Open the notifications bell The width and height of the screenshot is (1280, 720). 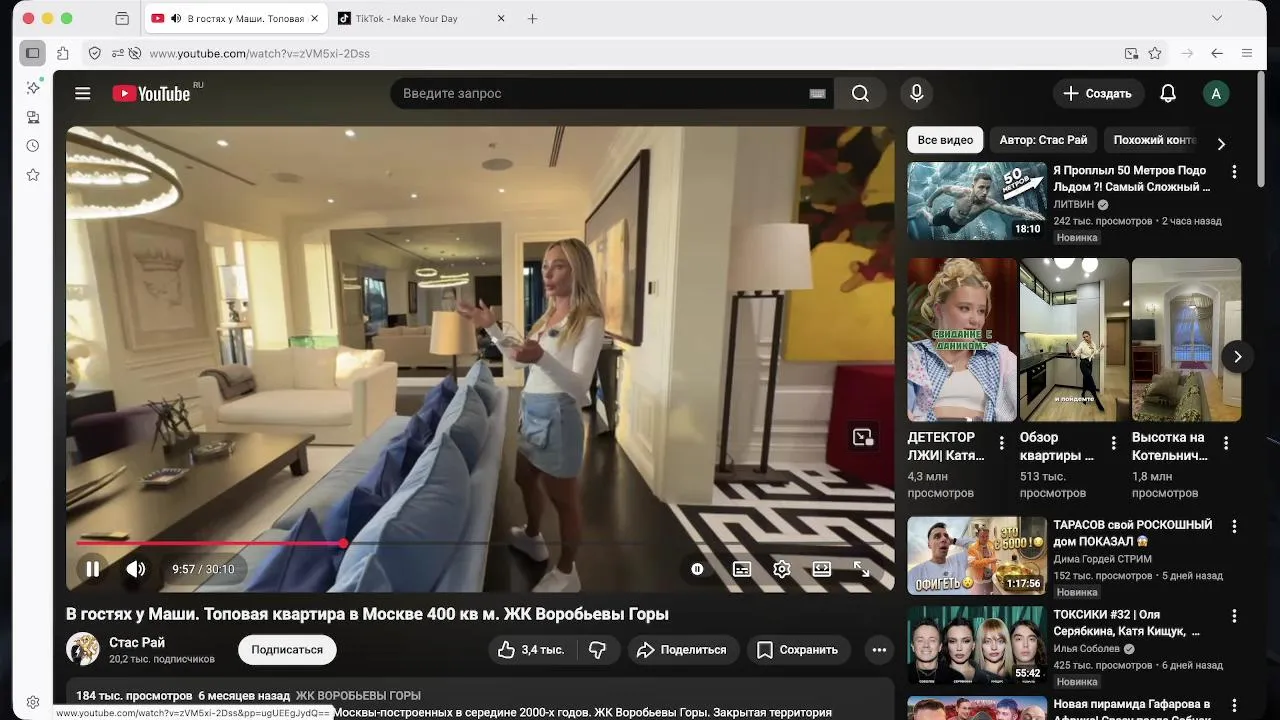(1168, 93)
